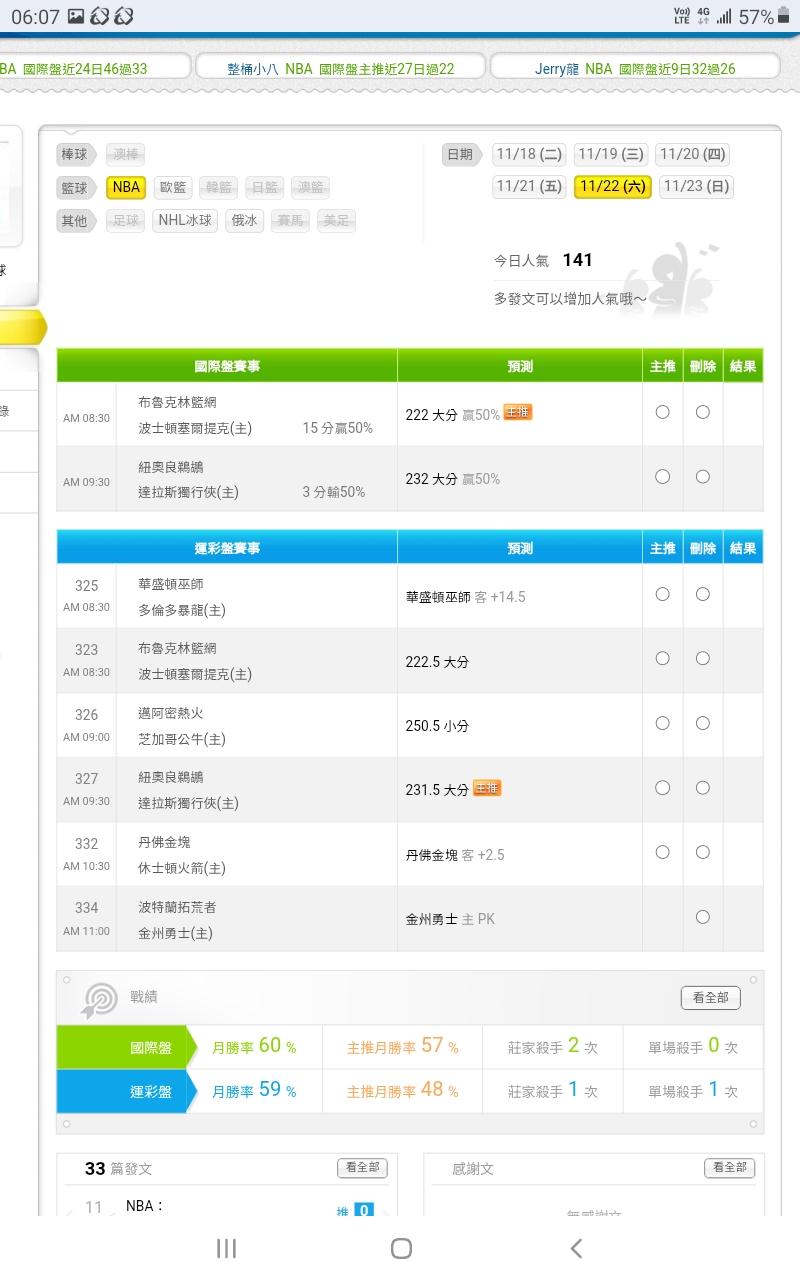Choose the 11/18 (二) date tab
The width and height of the screenshot is (800, 1280).
529,154
